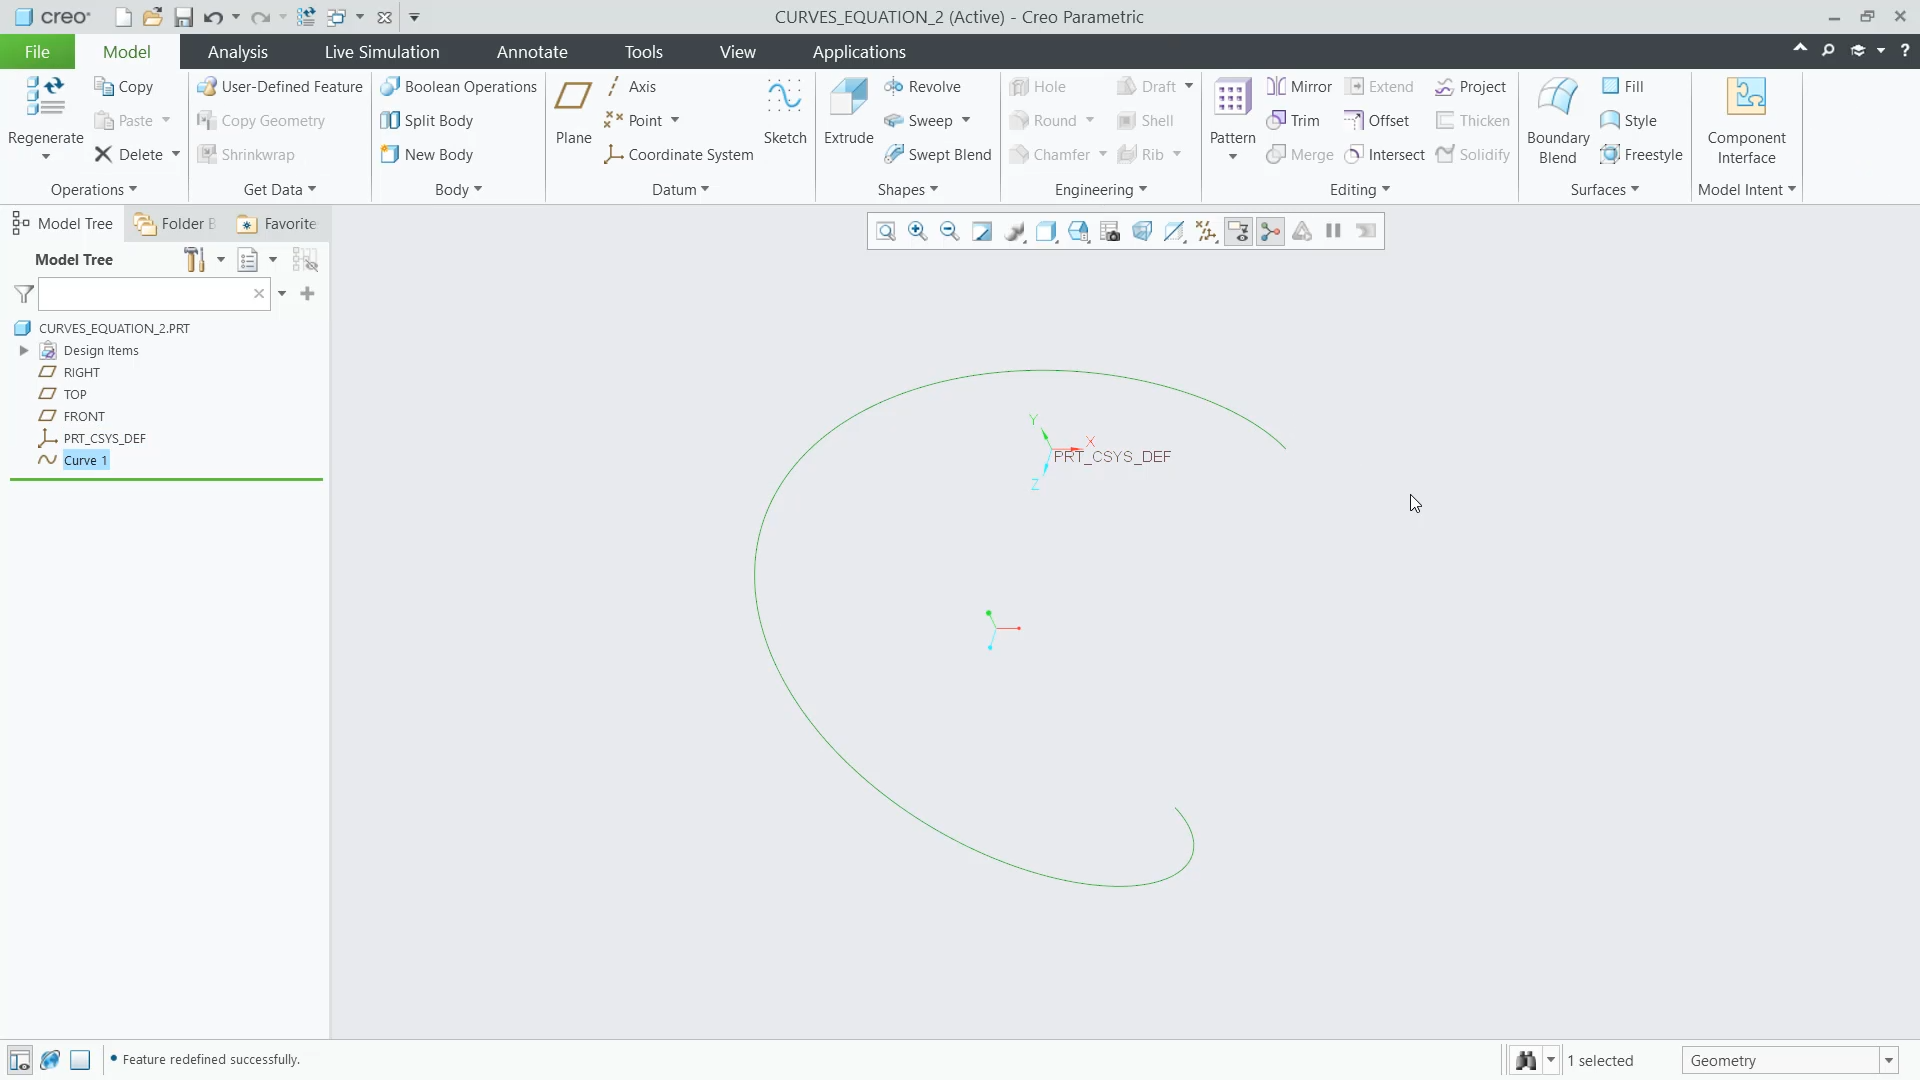Open the Datum Display Filters icon
The image size is (1920, 1080).
click(1206, 232)
